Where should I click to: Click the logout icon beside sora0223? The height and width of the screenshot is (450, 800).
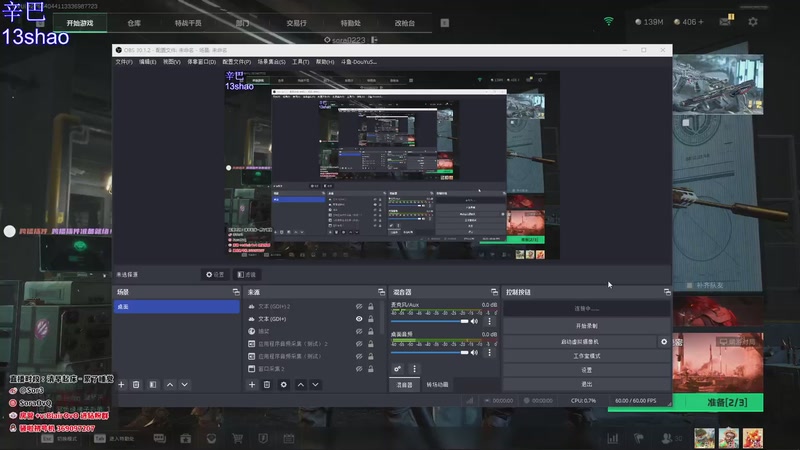coord(374,40)
